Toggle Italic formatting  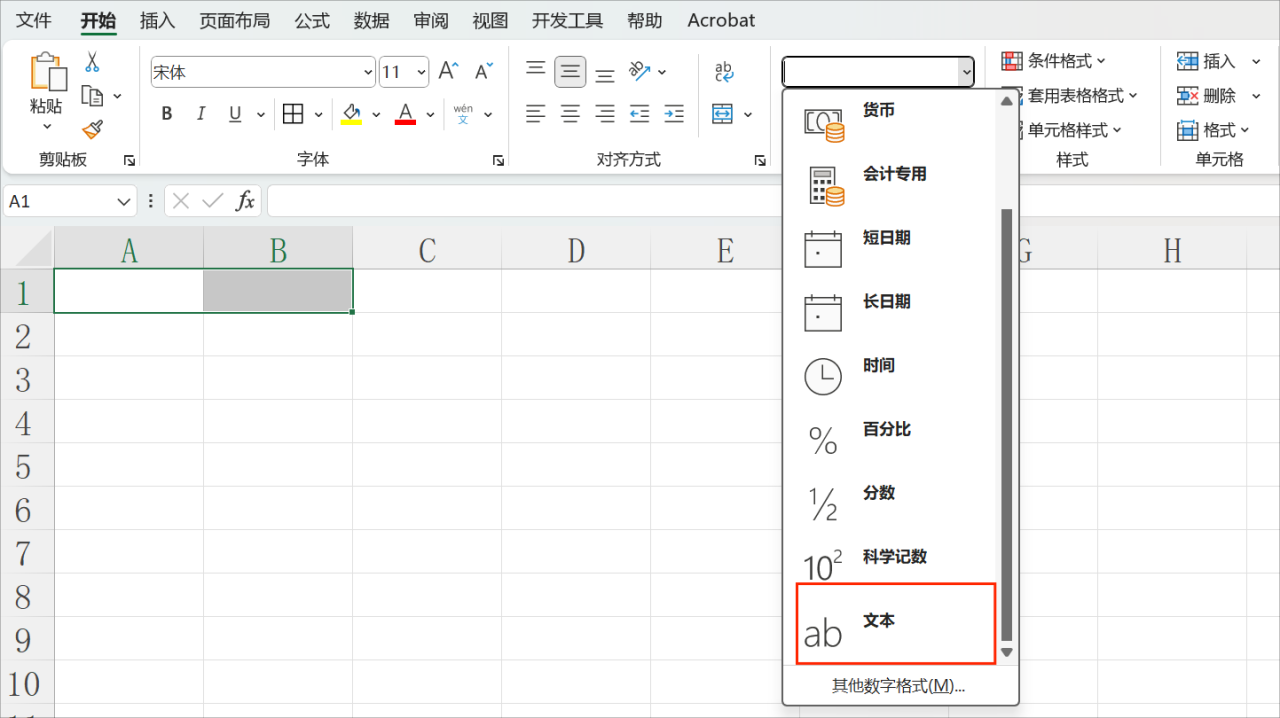coord(200,114)
